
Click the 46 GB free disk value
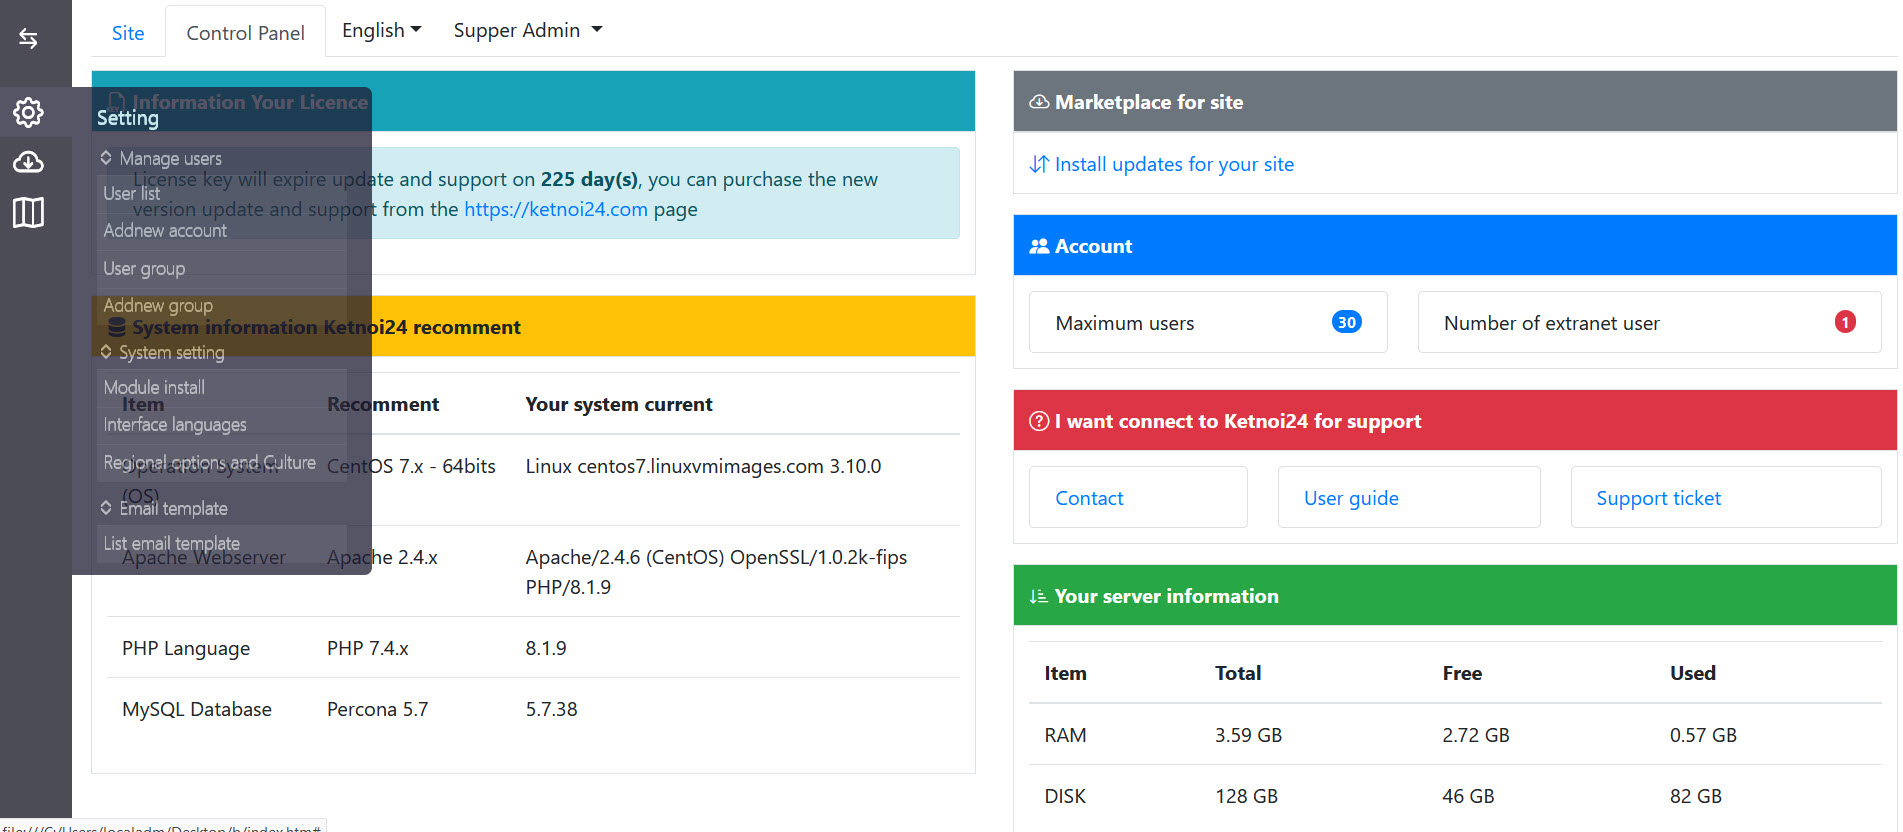pyautogui.click(x=1468, y=796)
